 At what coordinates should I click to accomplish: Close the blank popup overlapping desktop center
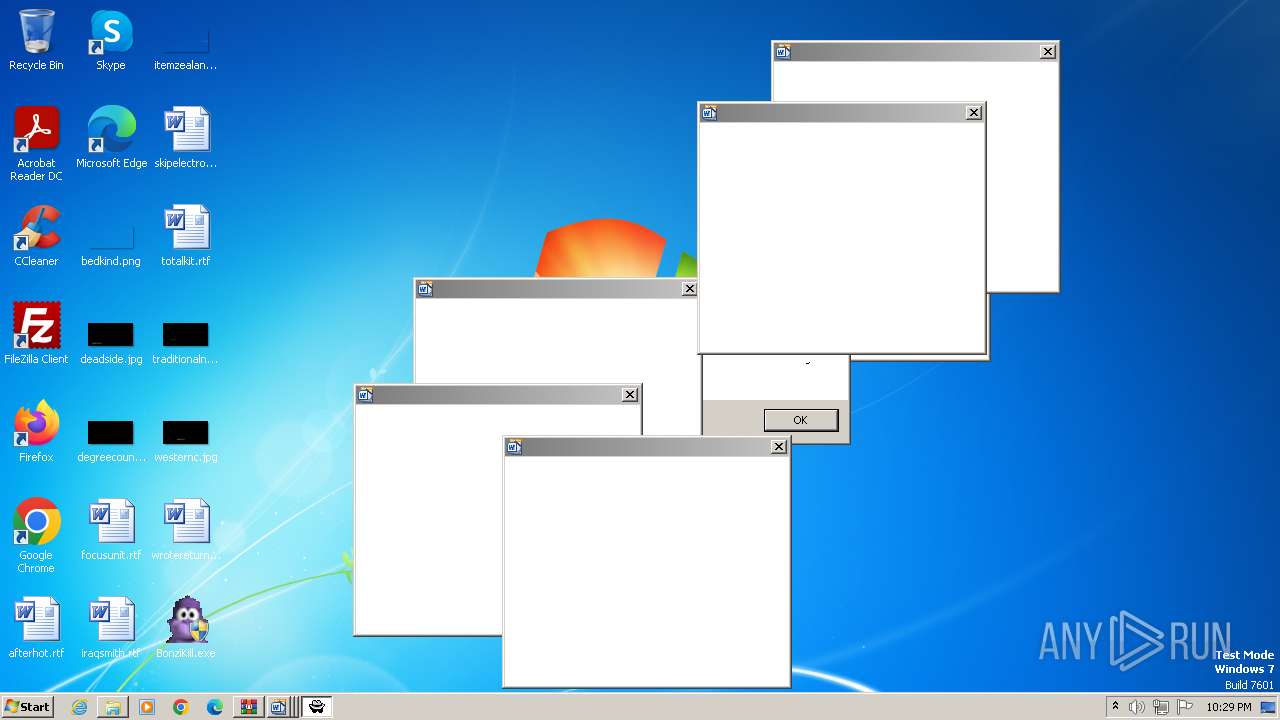tap(689, 289)
